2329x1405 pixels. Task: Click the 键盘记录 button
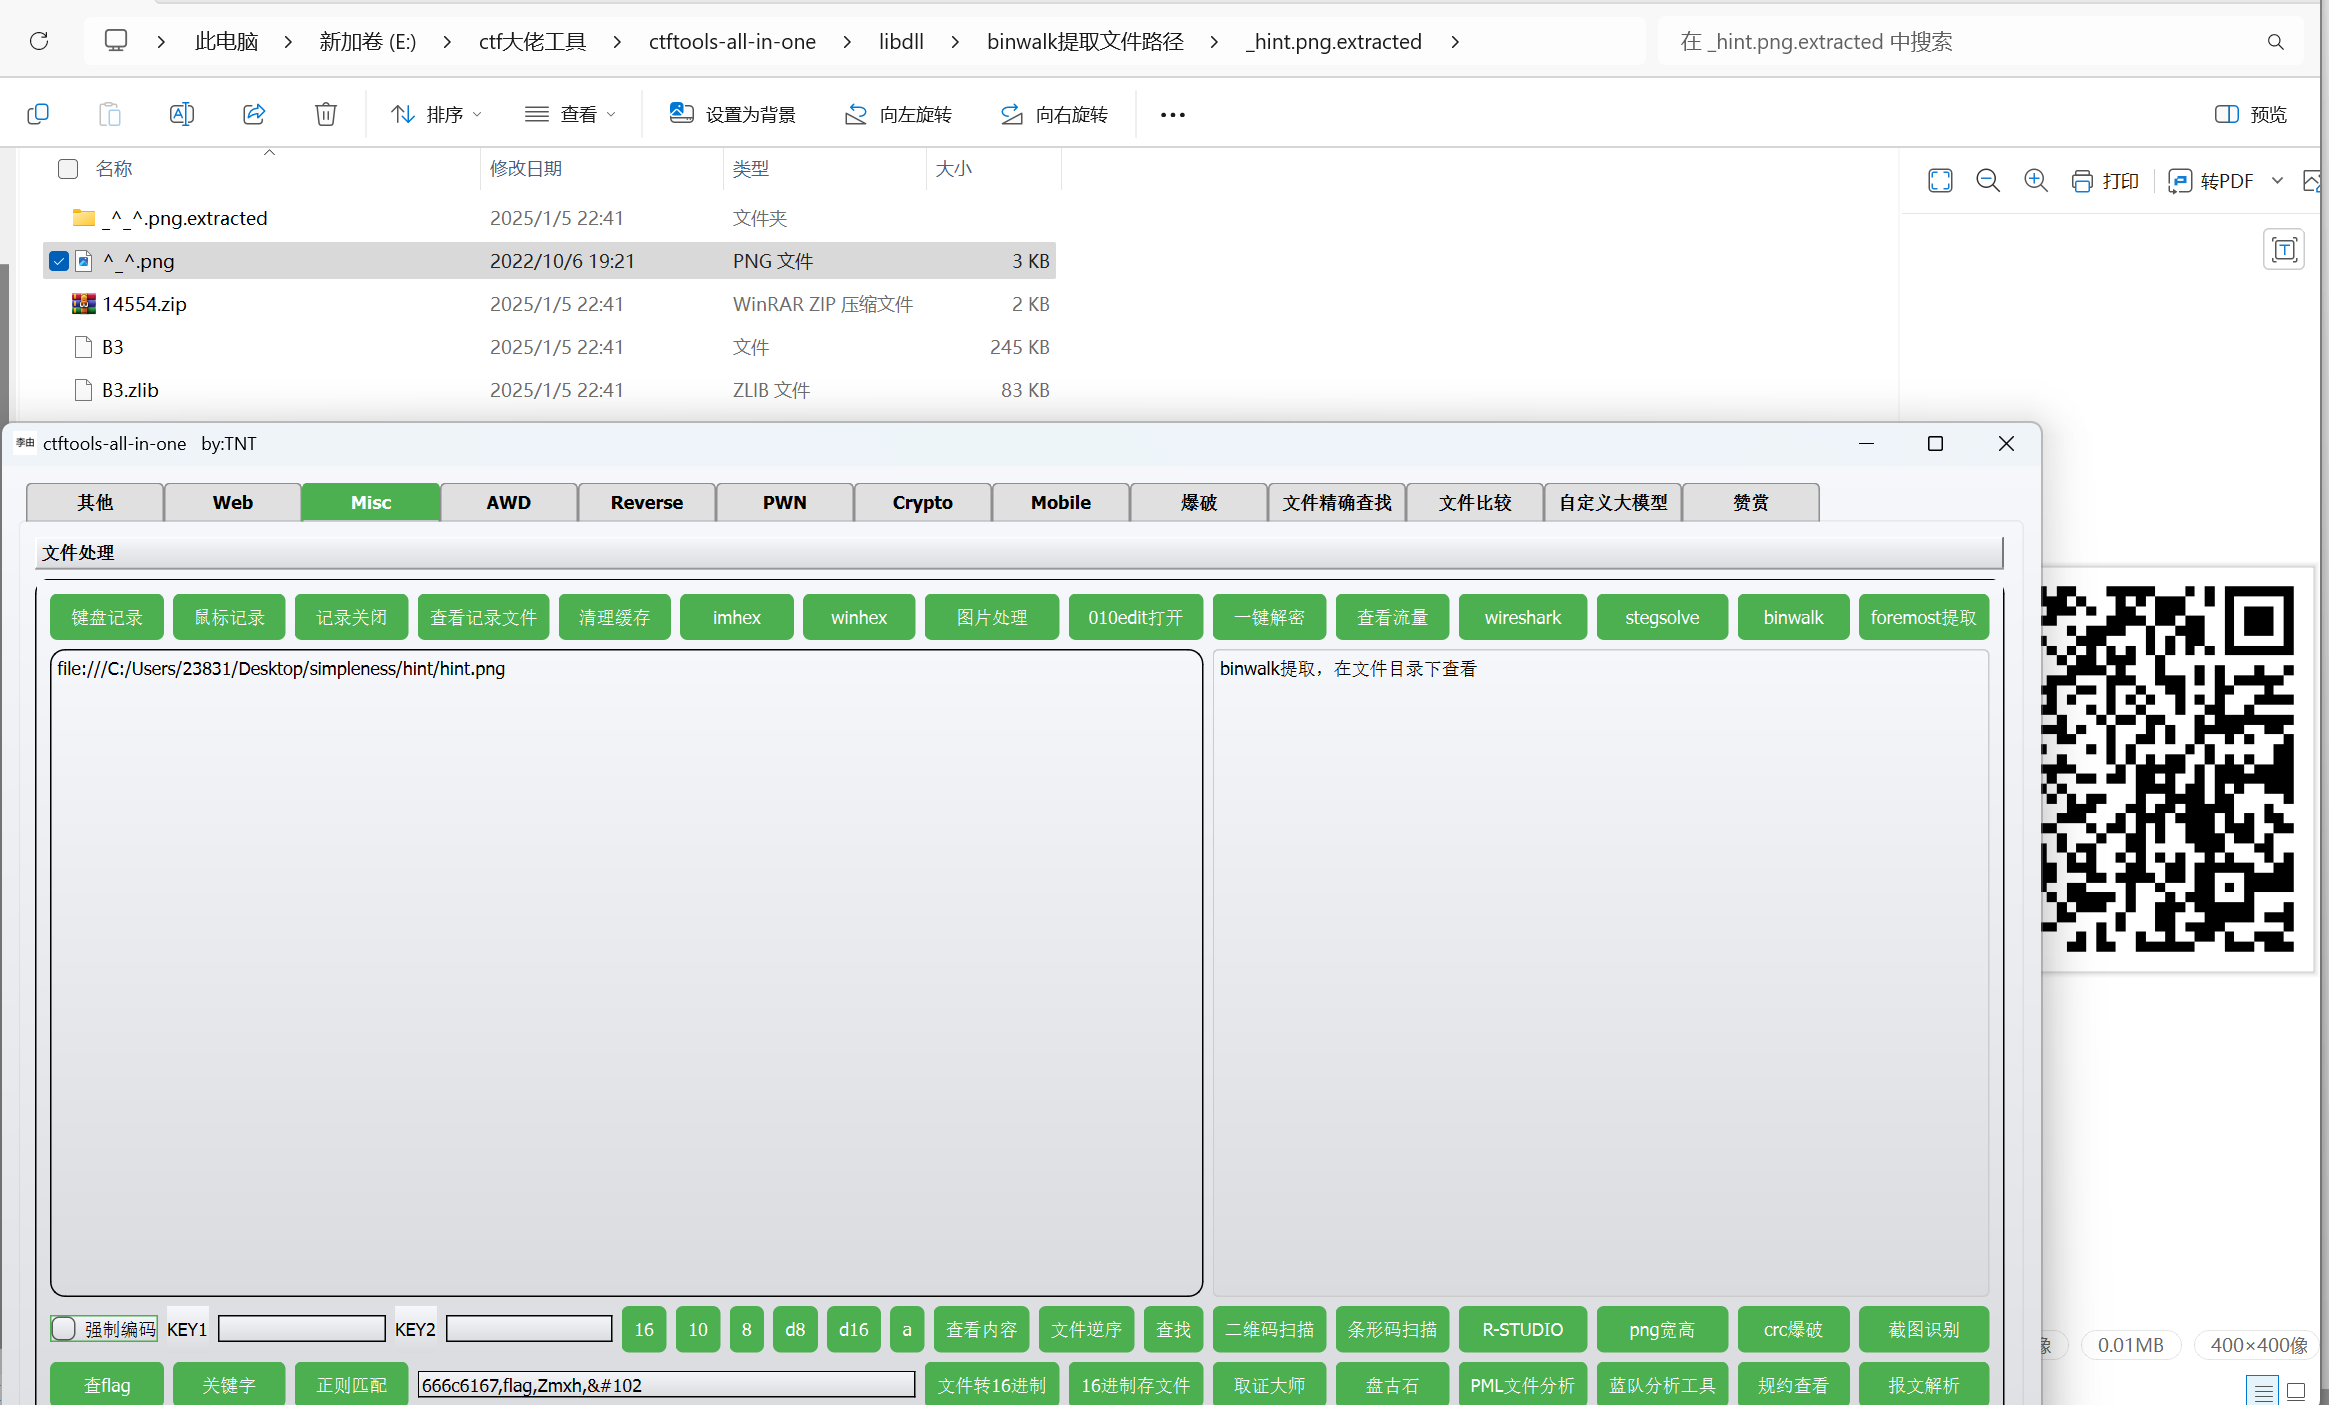107,617
